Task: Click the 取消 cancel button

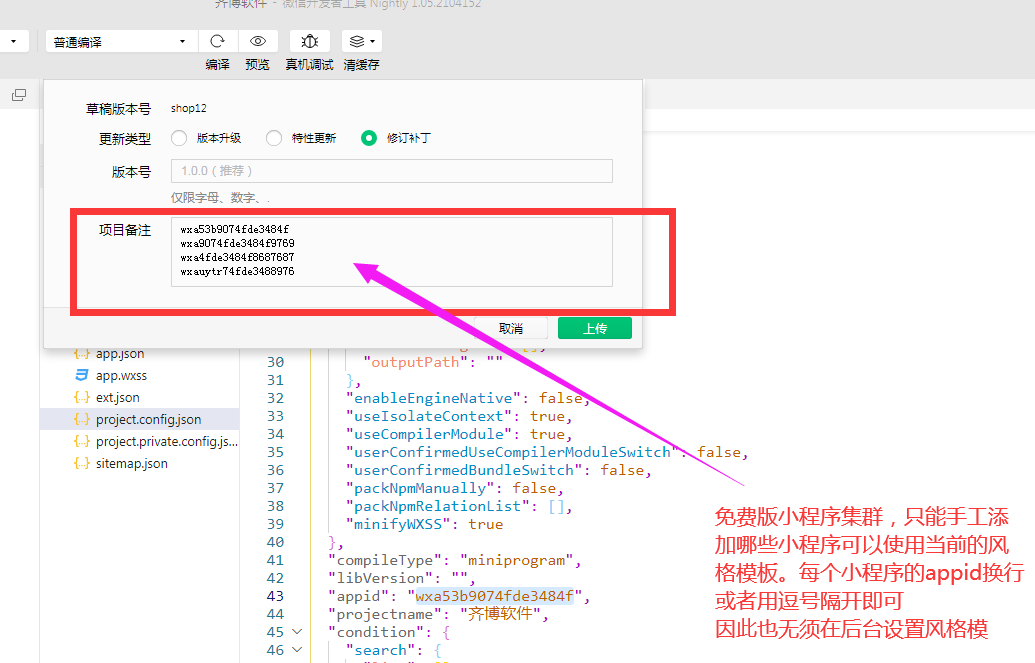Action: pos(510,329)
